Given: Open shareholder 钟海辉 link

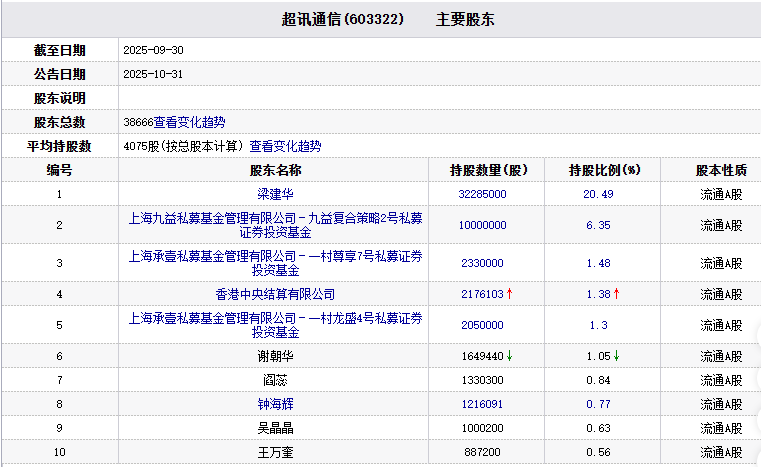Looking at the screenshot, I should (x=275, y=404).
